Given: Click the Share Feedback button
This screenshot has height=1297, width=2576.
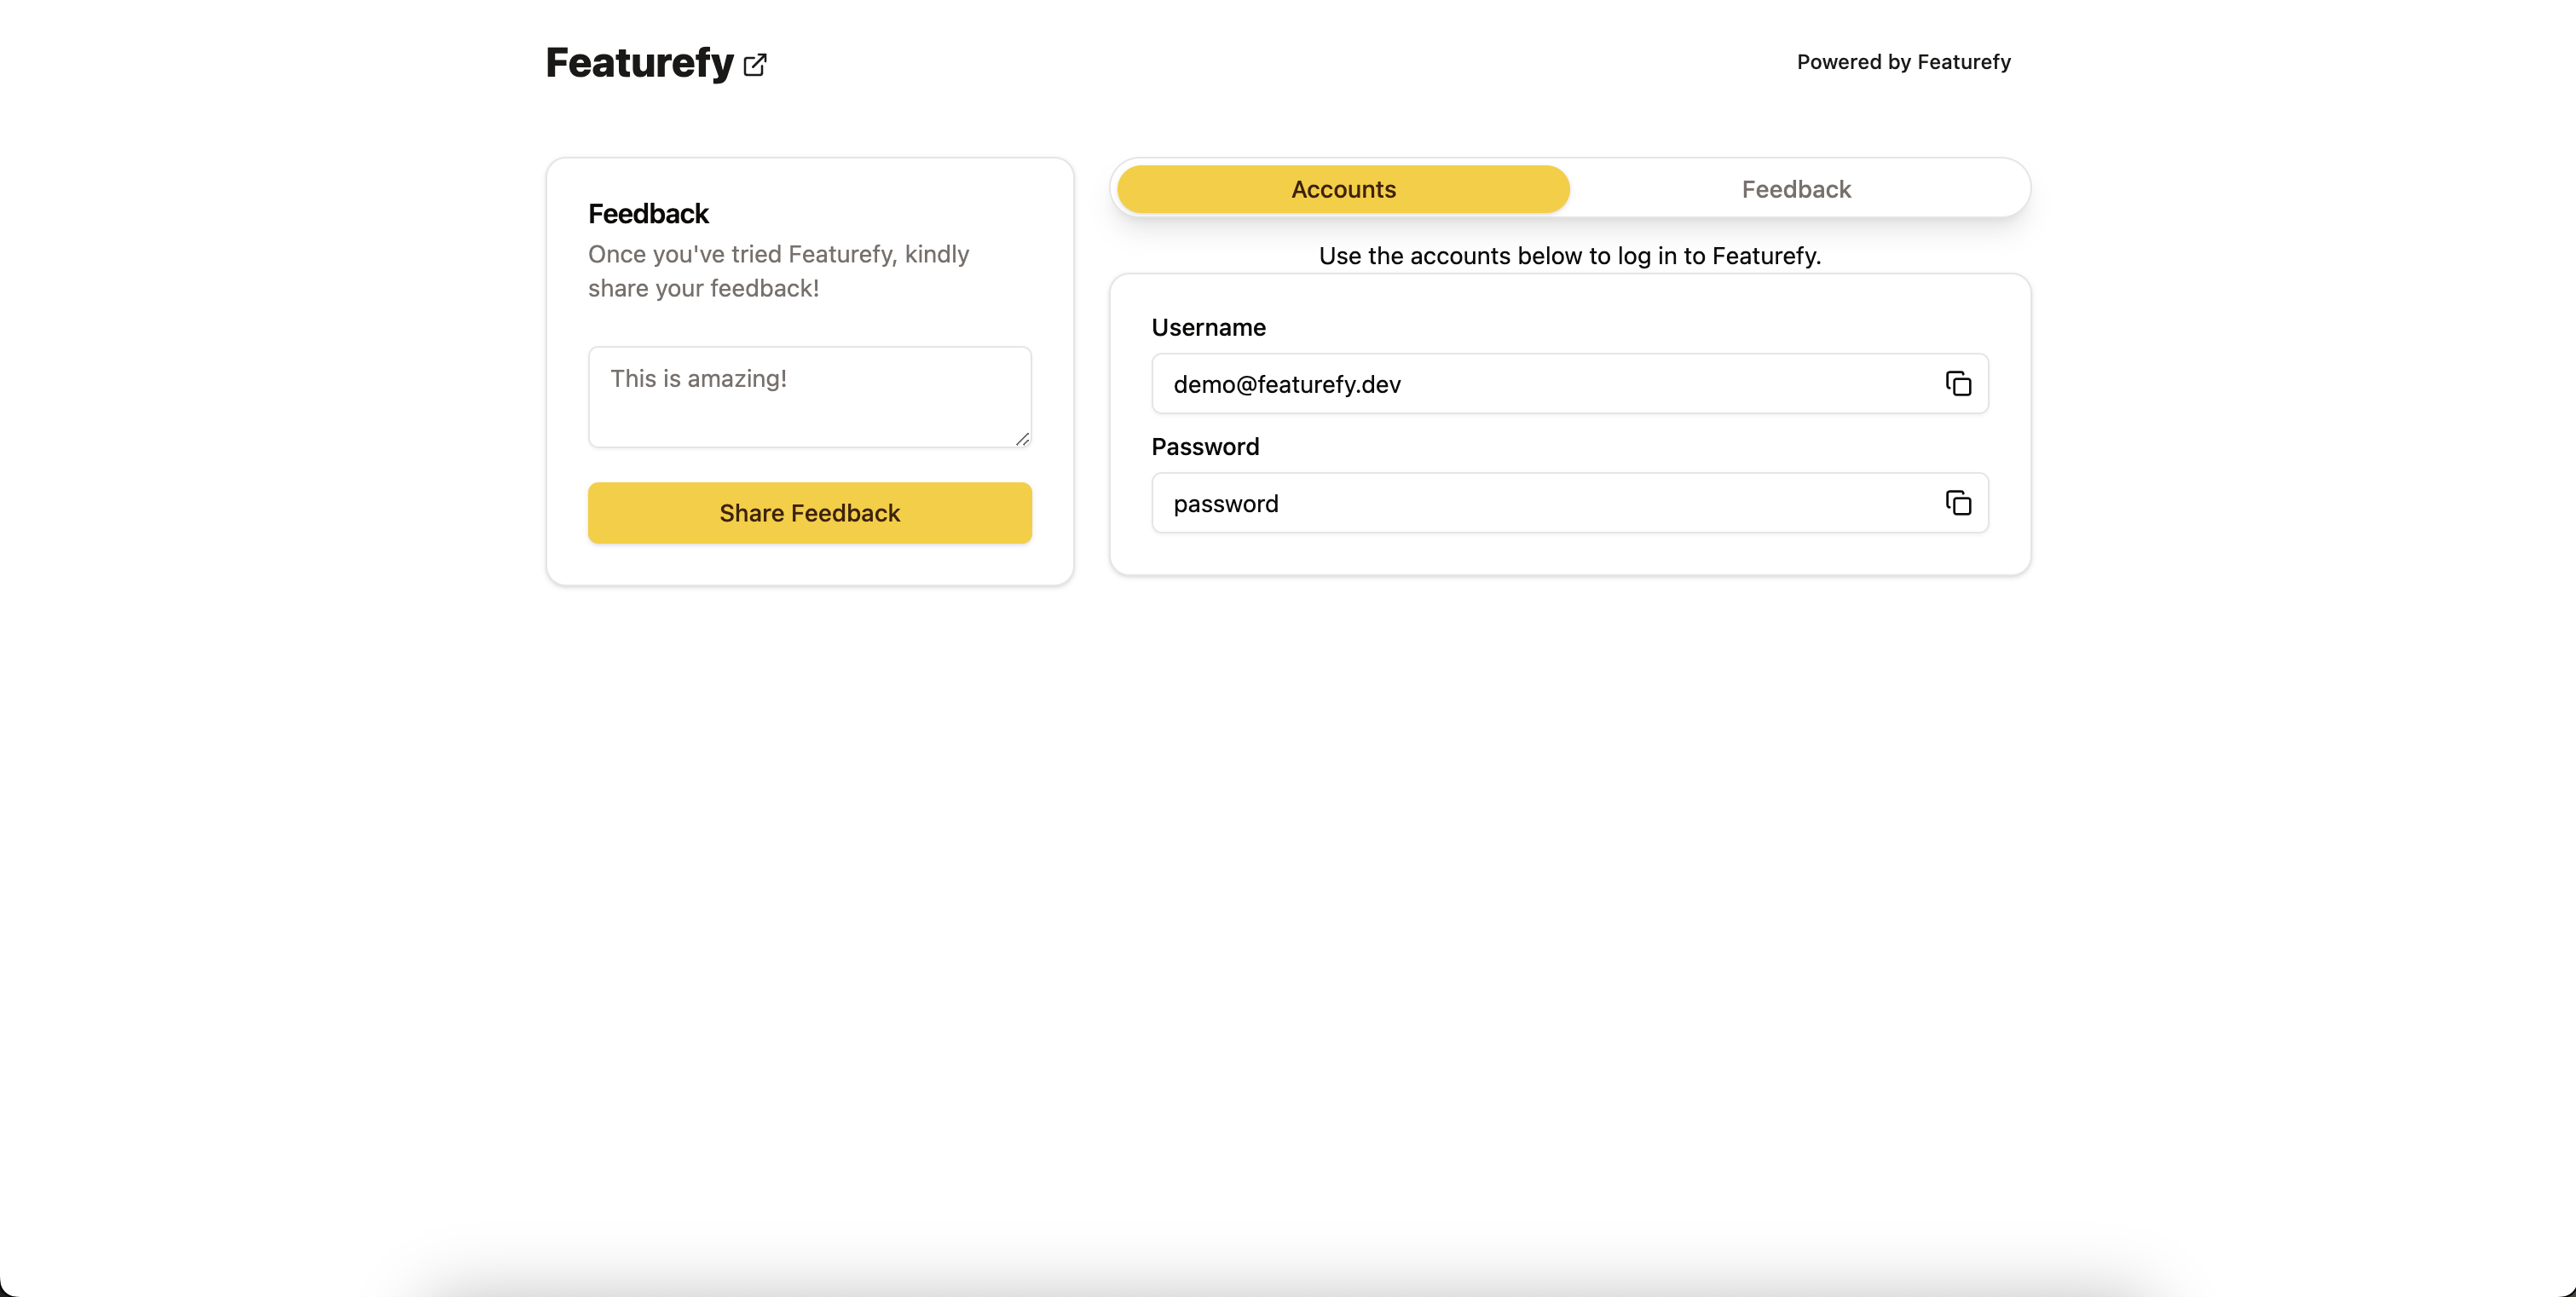Looking at the screenshot, I should pos(809,513).
